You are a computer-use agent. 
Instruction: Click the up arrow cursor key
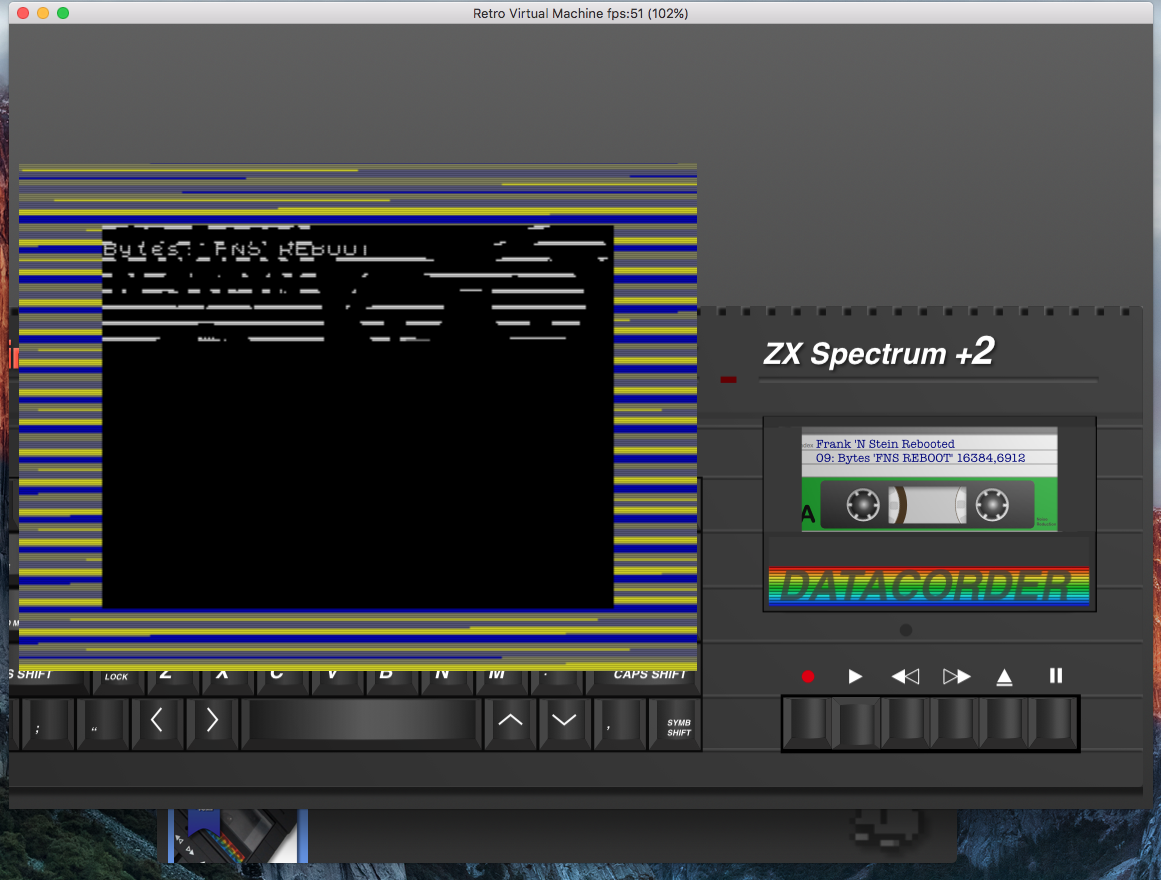point(510,724)
